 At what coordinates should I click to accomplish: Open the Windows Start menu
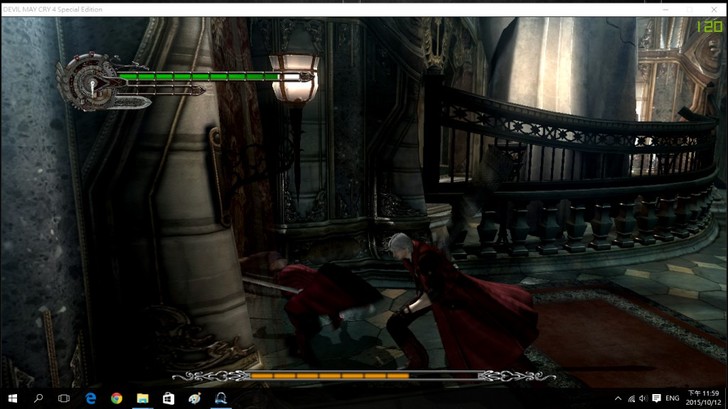coord(13,398)
